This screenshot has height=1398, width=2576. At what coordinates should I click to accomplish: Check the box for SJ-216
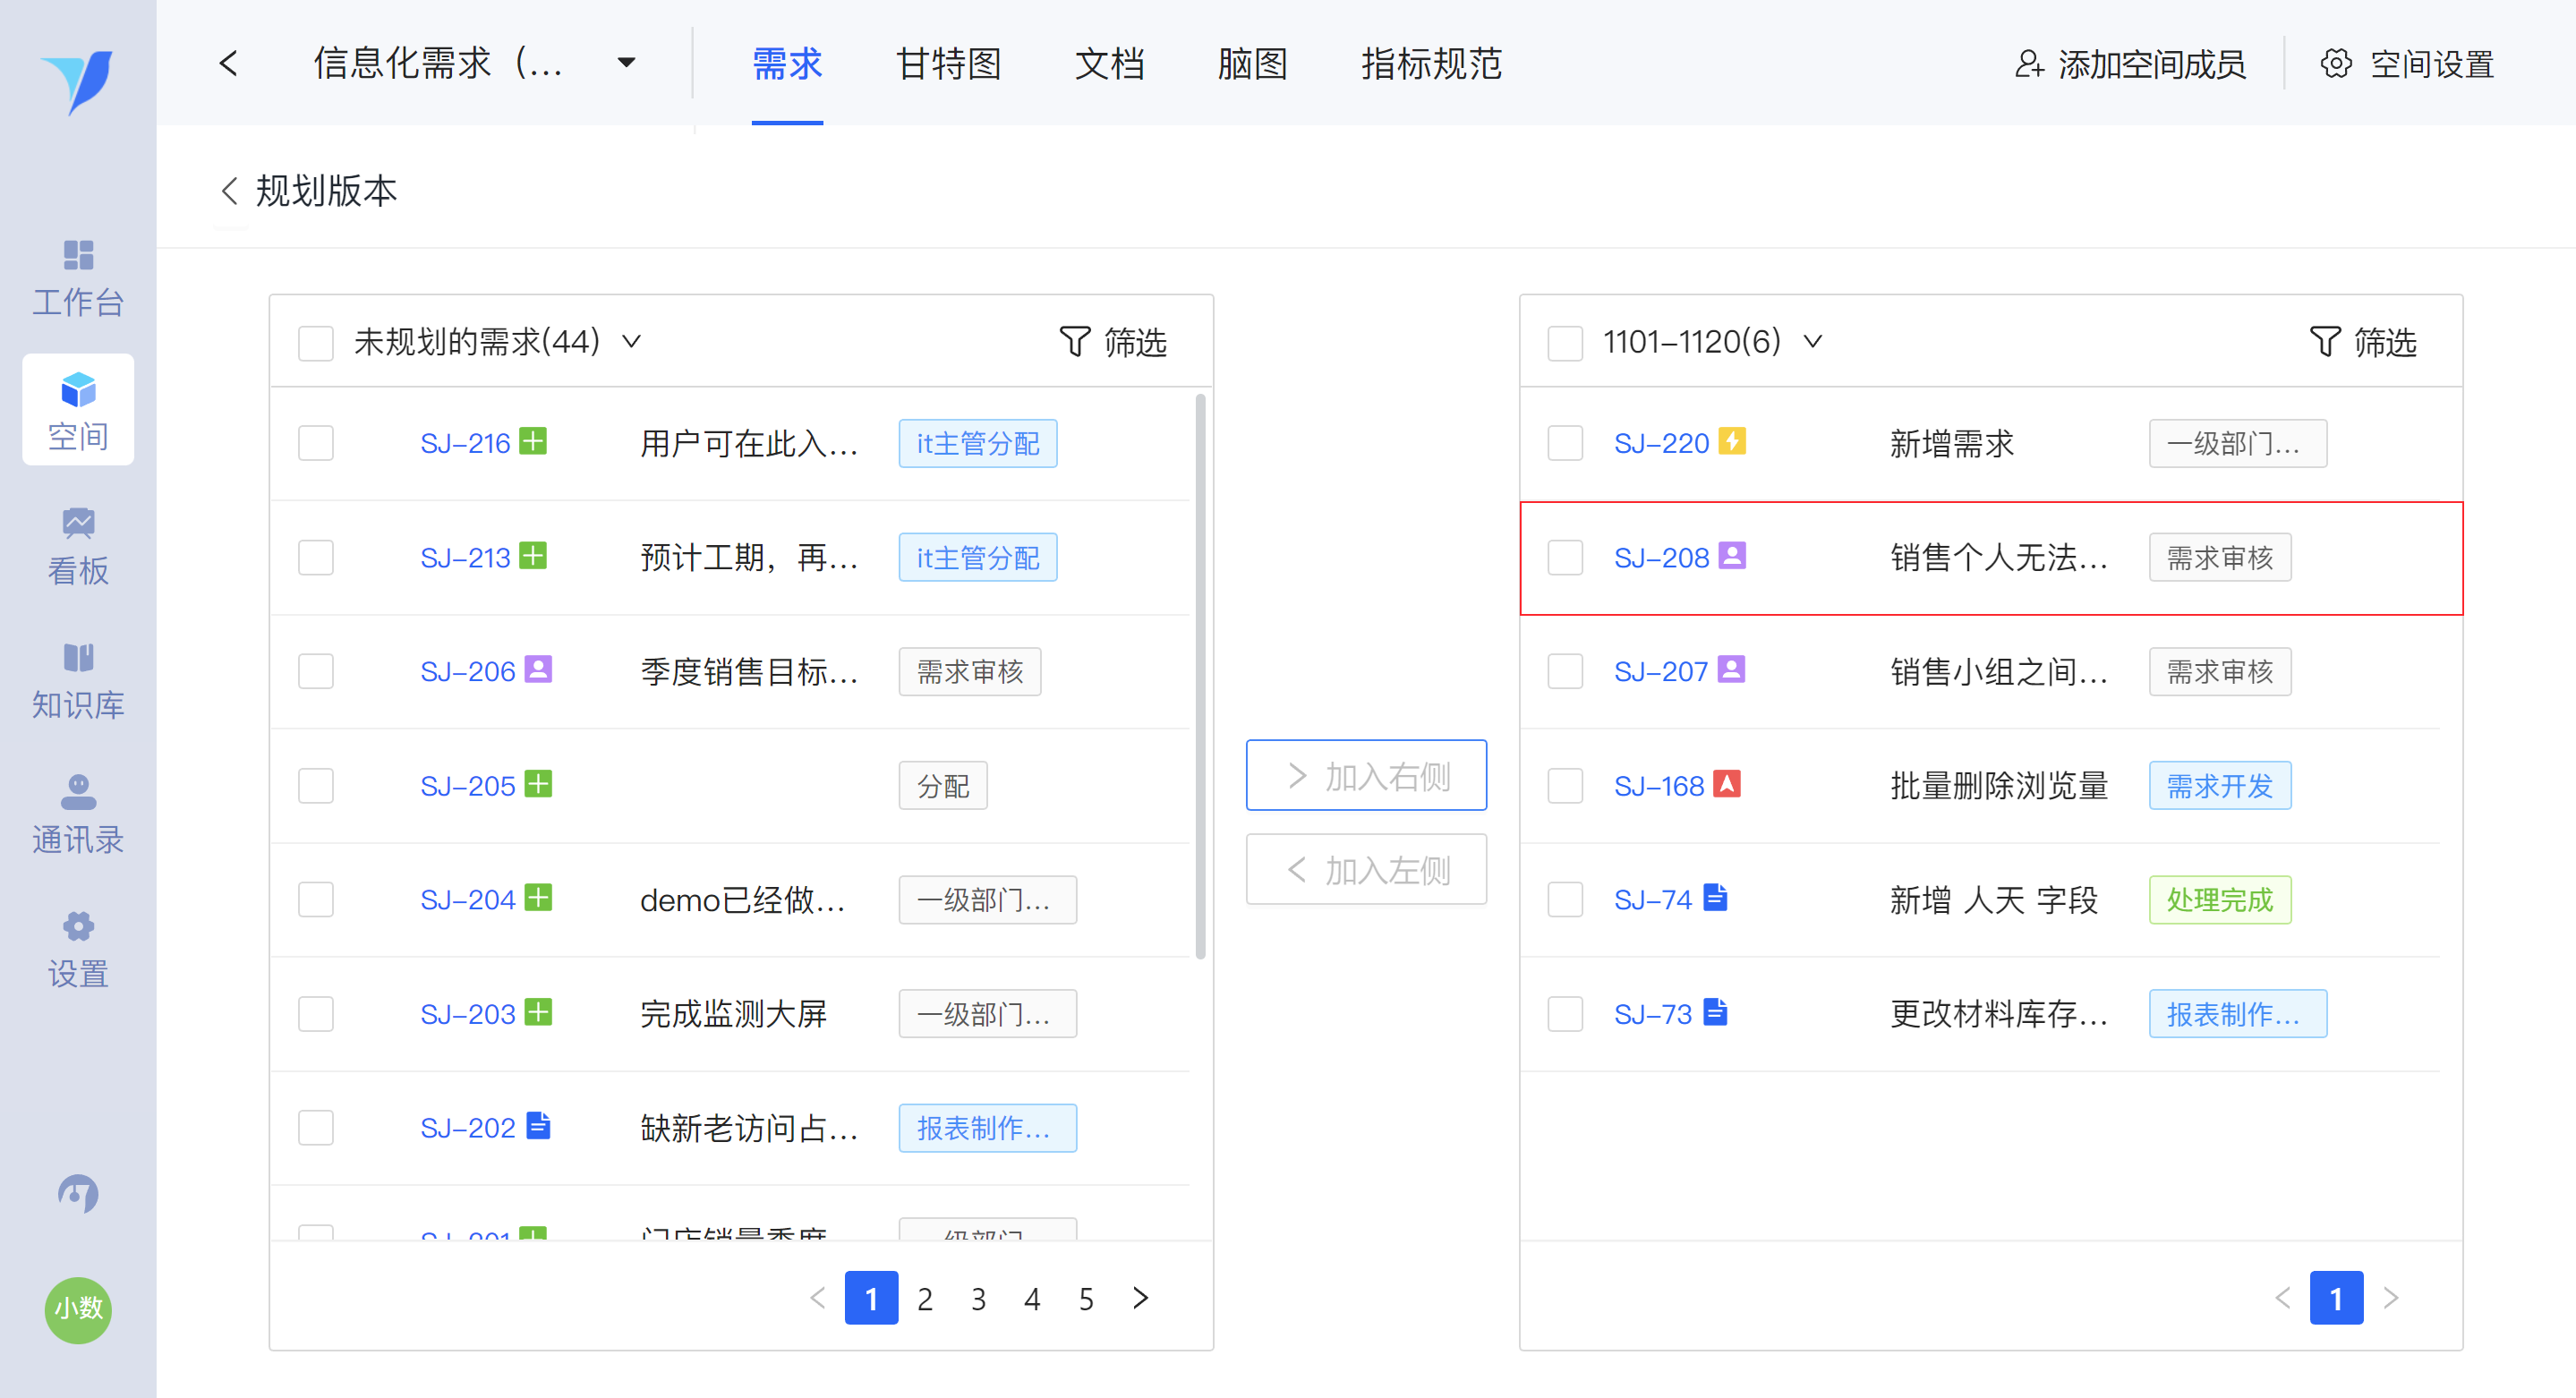tap(316, 443)
